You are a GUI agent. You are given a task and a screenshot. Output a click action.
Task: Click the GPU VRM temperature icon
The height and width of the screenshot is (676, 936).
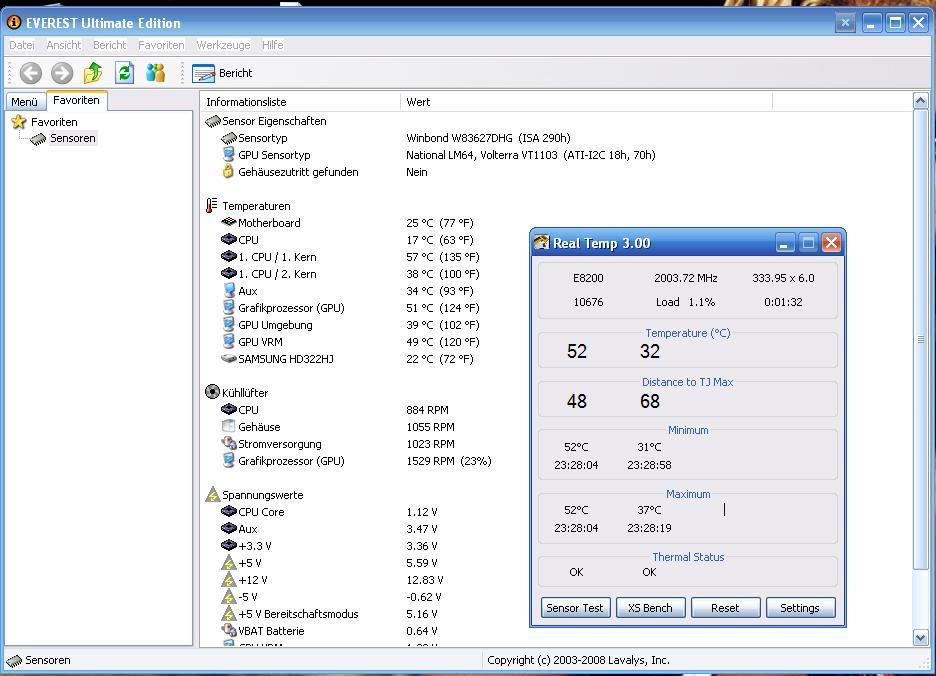click(228, 342)
